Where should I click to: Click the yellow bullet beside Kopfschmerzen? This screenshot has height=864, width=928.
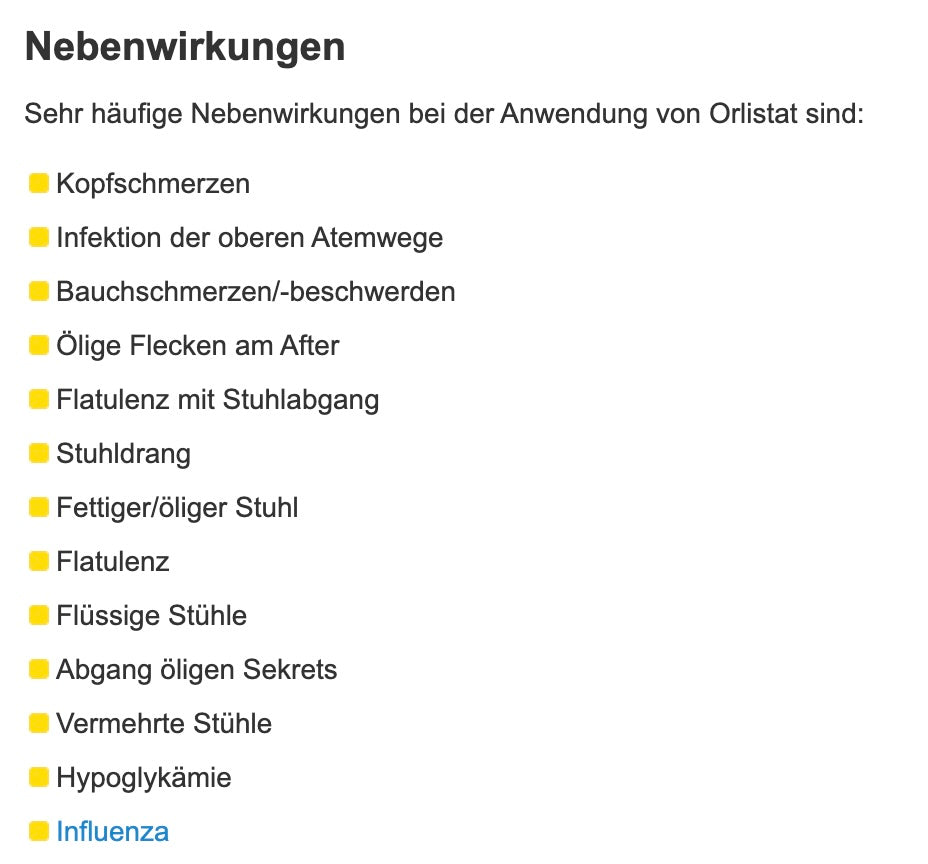pos(39,183)
